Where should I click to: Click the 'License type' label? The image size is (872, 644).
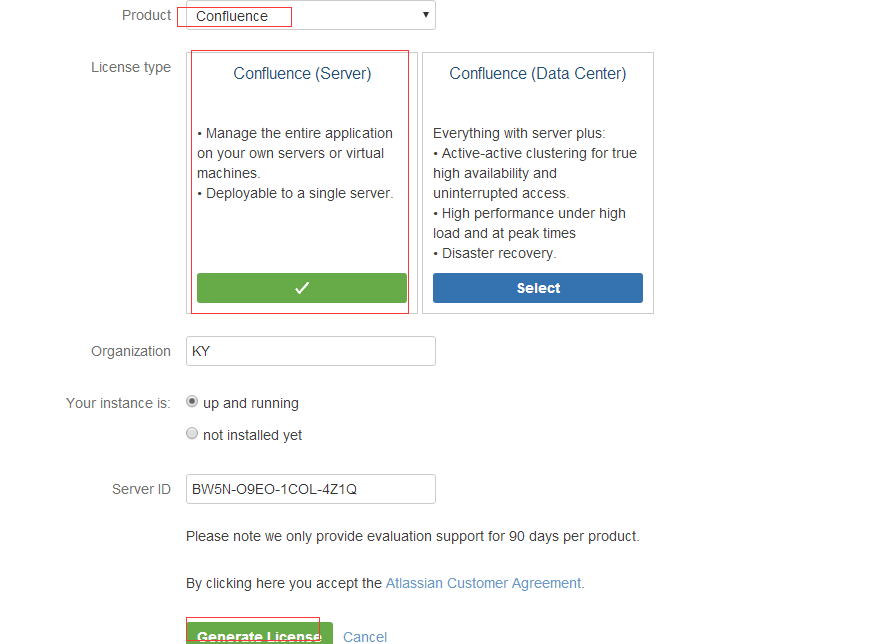(131, 67)
